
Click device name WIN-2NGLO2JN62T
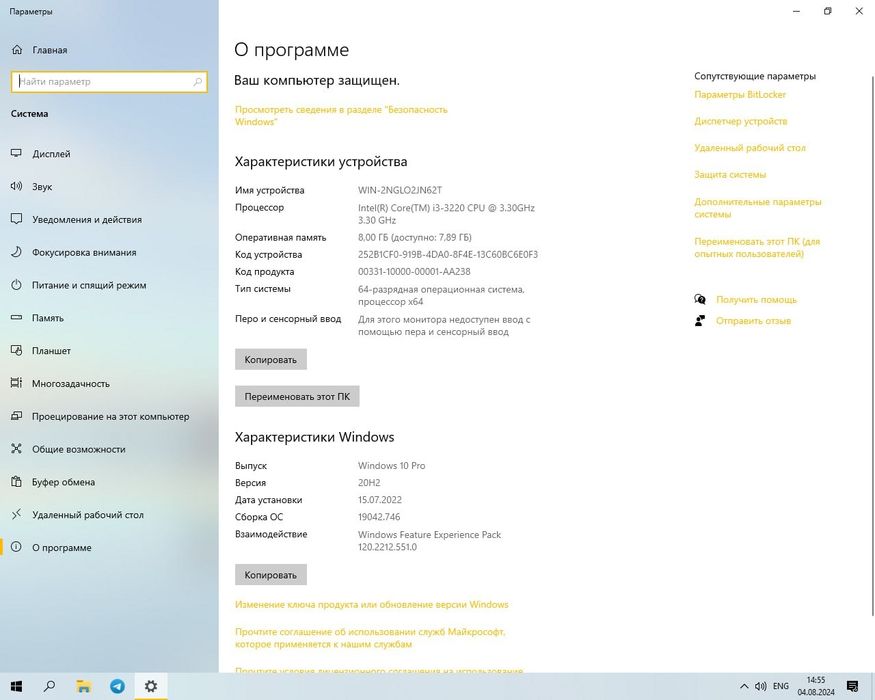pos(400,190)
